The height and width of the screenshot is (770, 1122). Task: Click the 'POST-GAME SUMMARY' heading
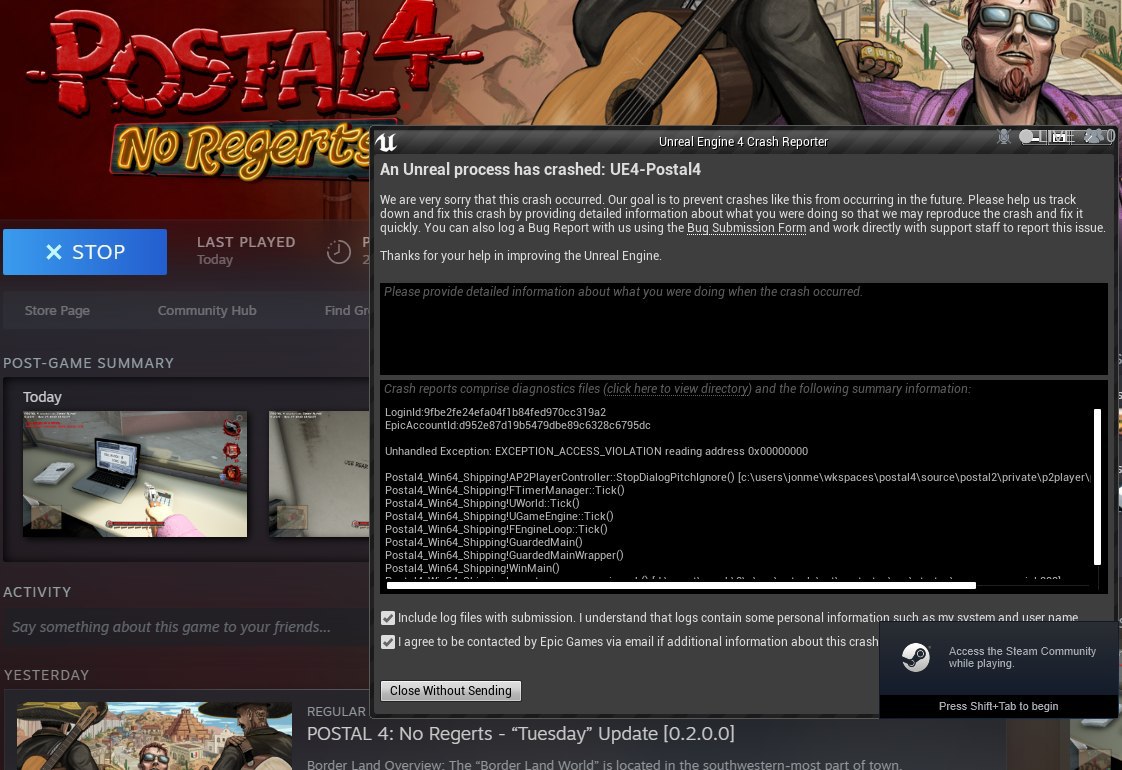click(89, 363)
